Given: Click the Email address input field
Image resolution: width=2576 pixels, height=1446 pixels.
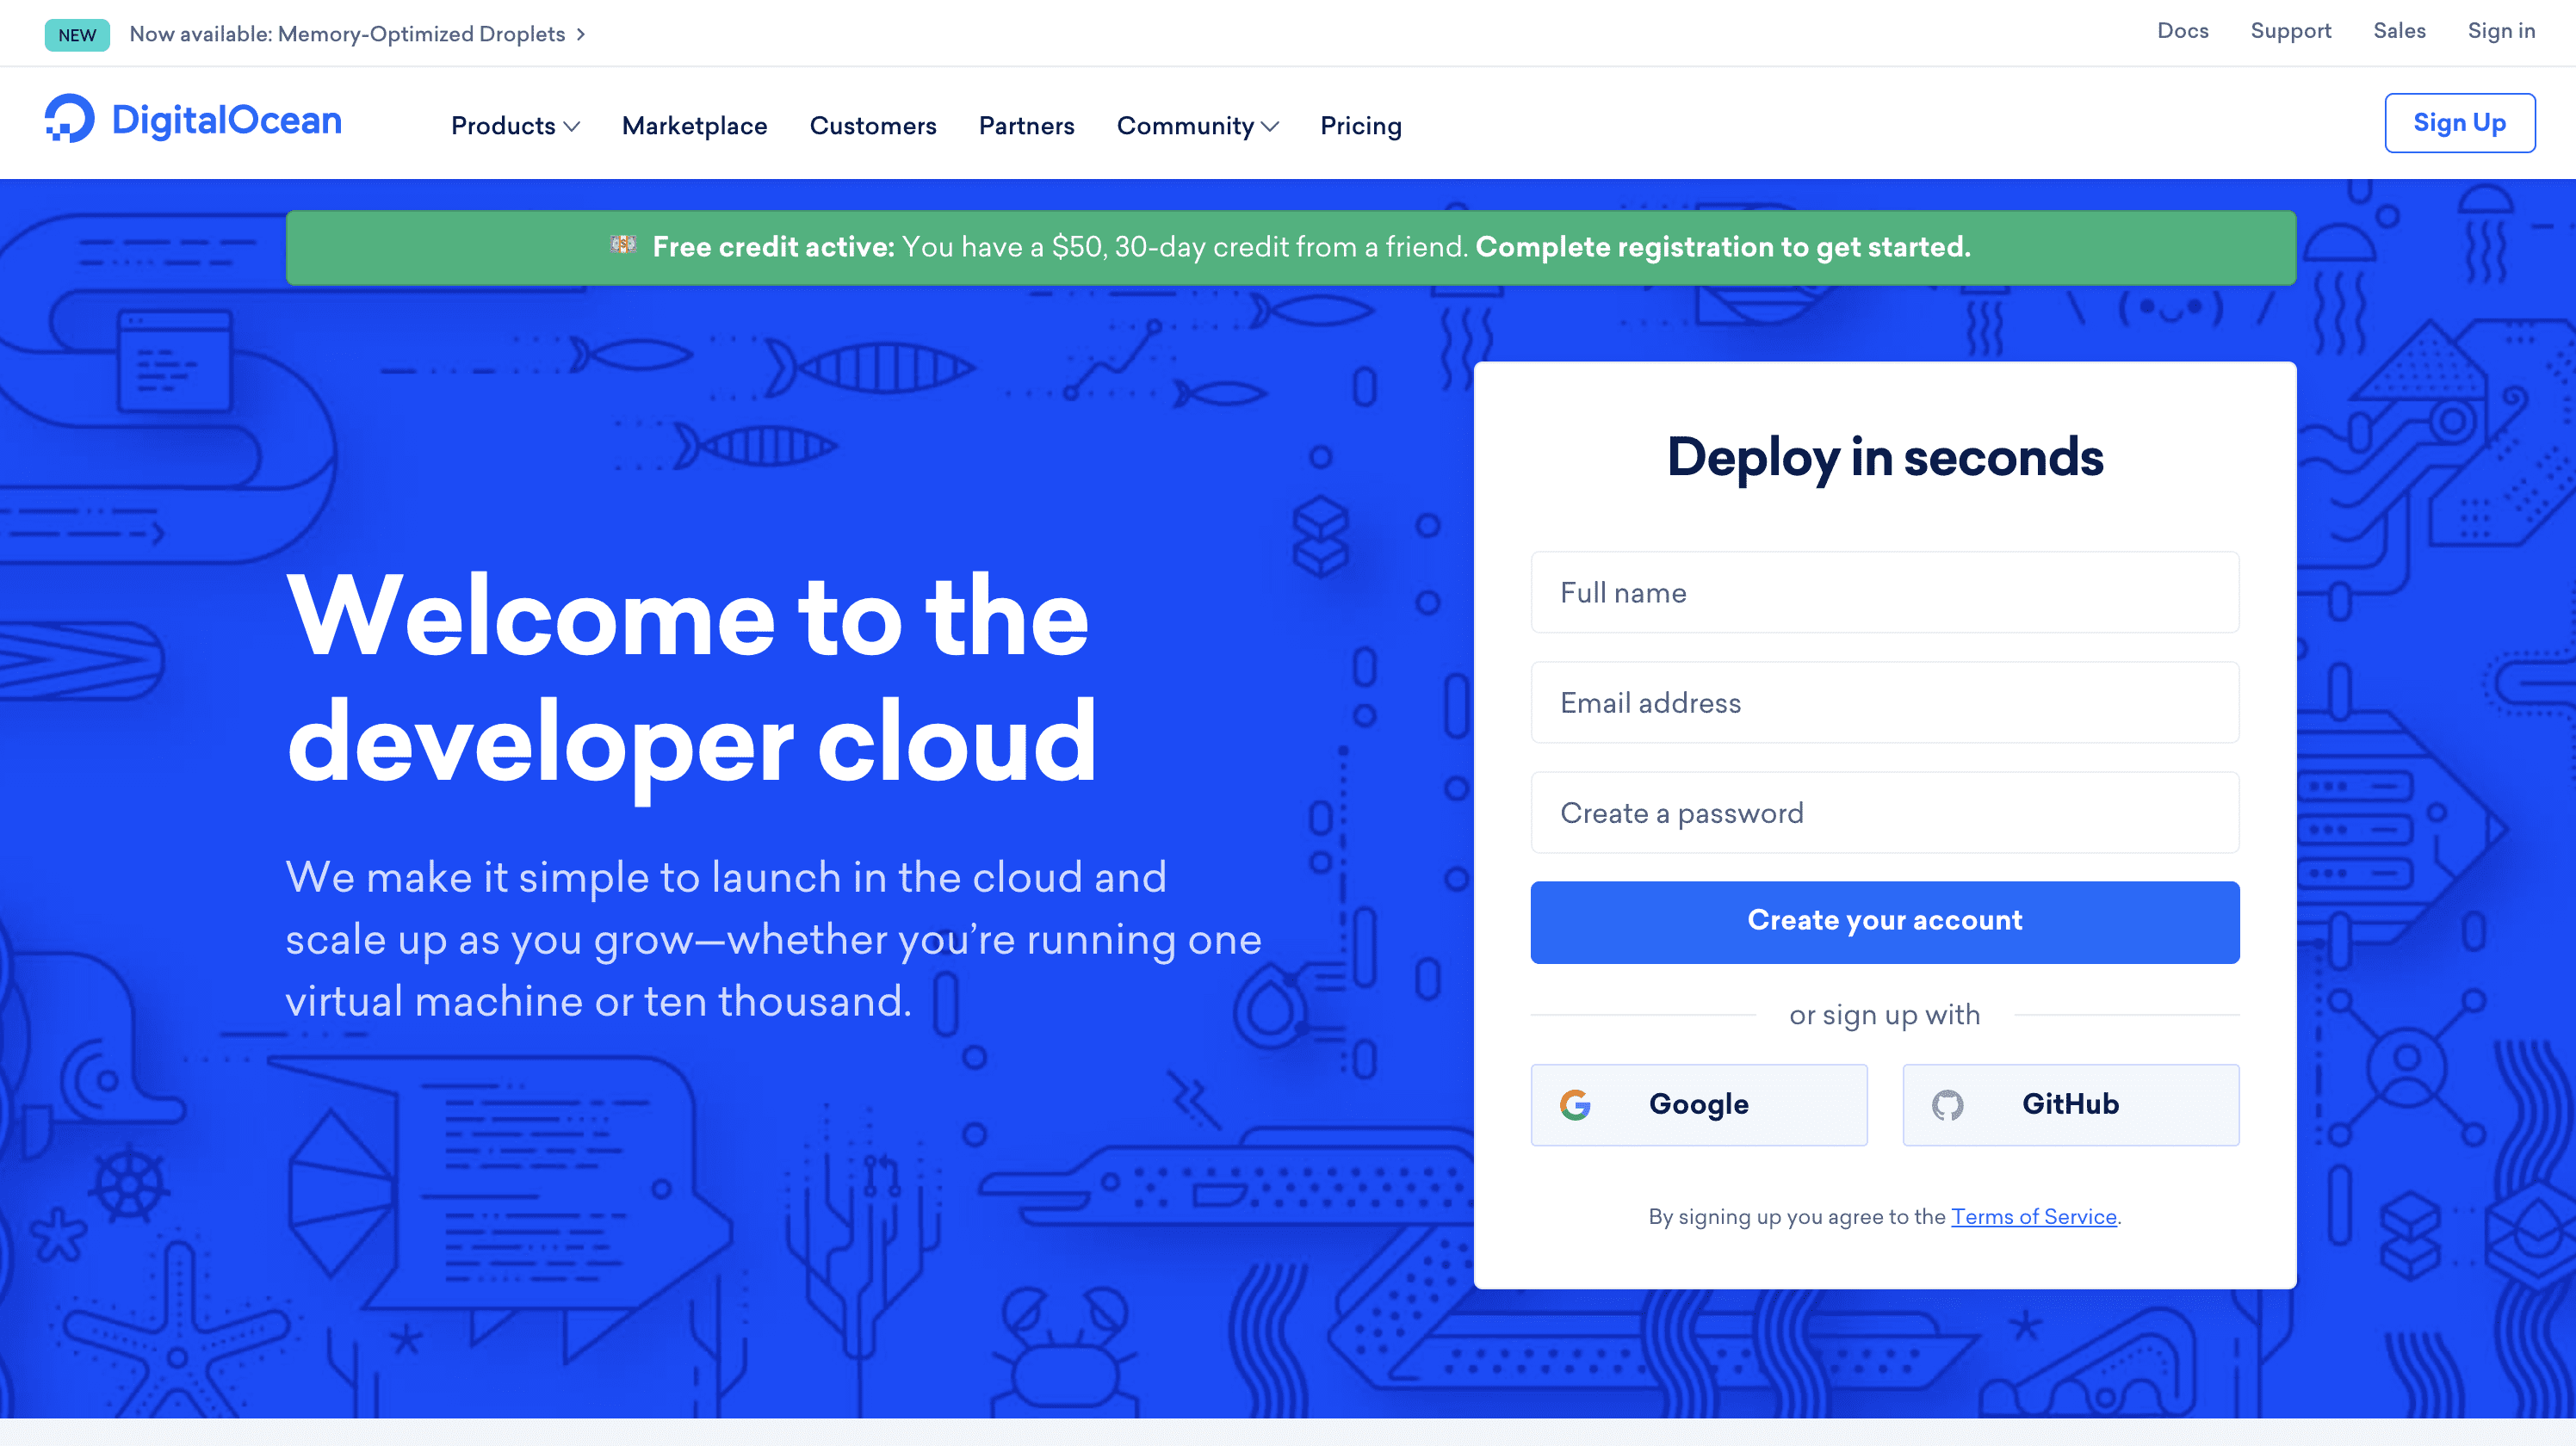Looking at the screenshot, I should pyautogui.click(x=1884, y=702).
